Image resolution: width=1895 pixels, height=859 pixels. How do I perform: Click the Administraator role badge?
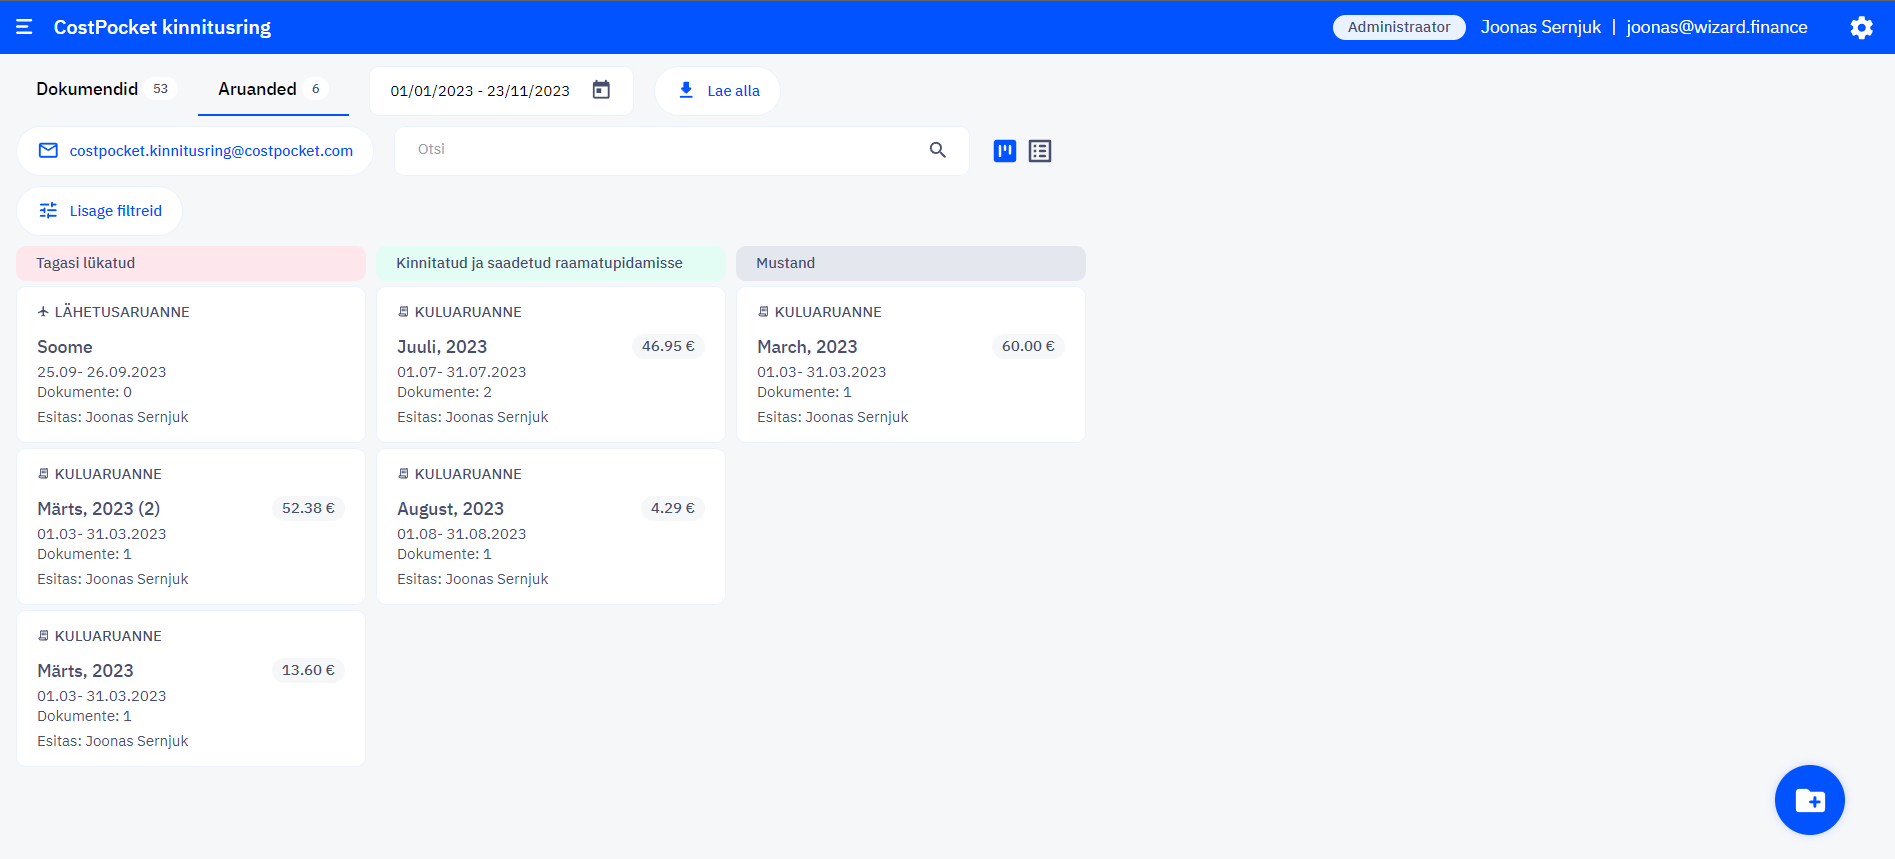coord(1399,27)
